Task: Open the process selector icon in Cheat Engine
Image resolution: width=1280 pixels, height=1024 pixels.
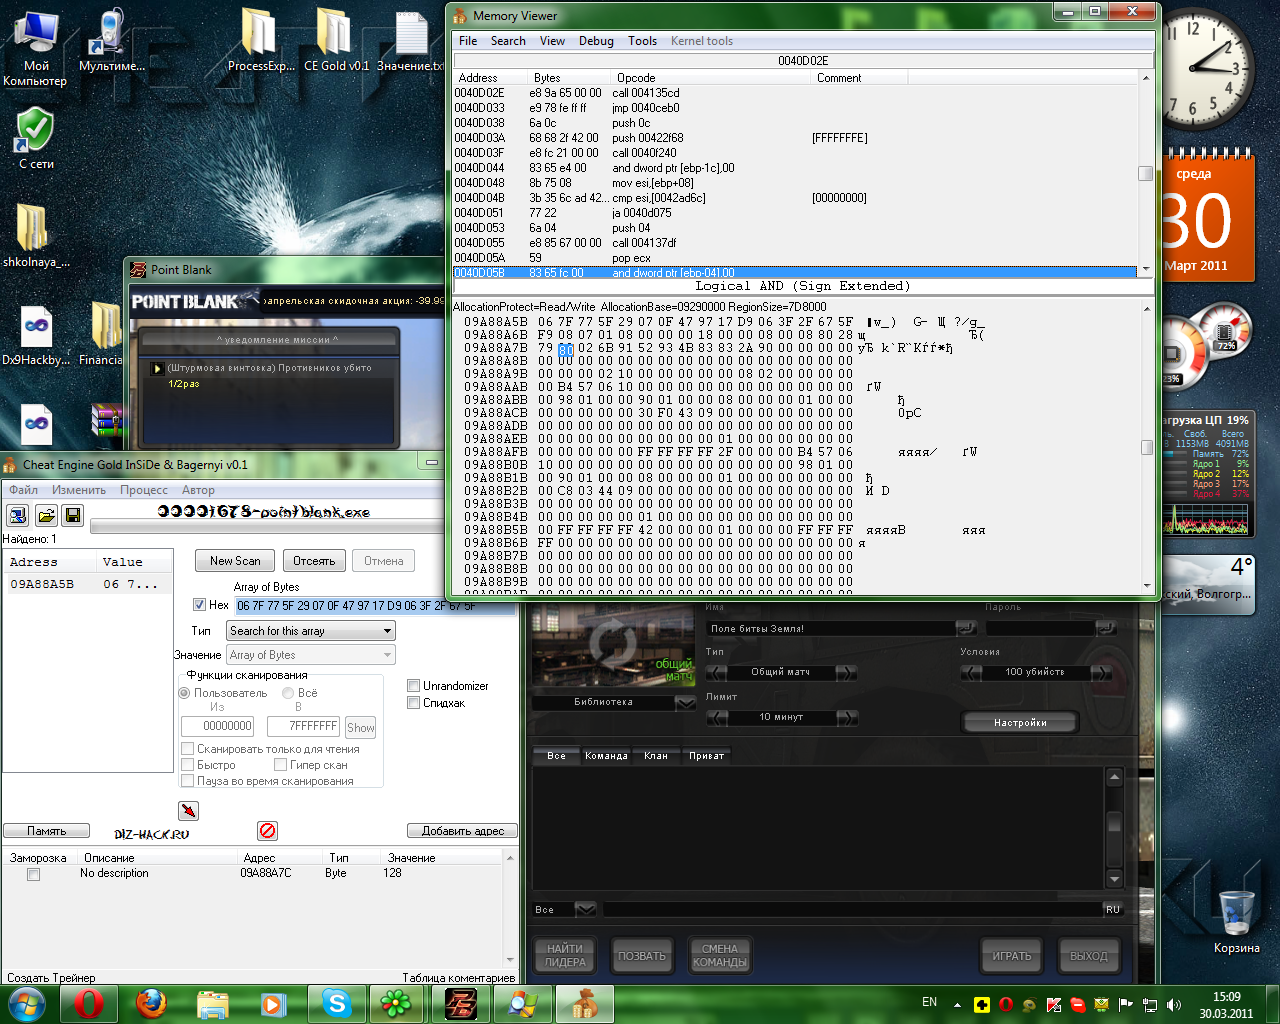Action: click(x=17, y=515)
